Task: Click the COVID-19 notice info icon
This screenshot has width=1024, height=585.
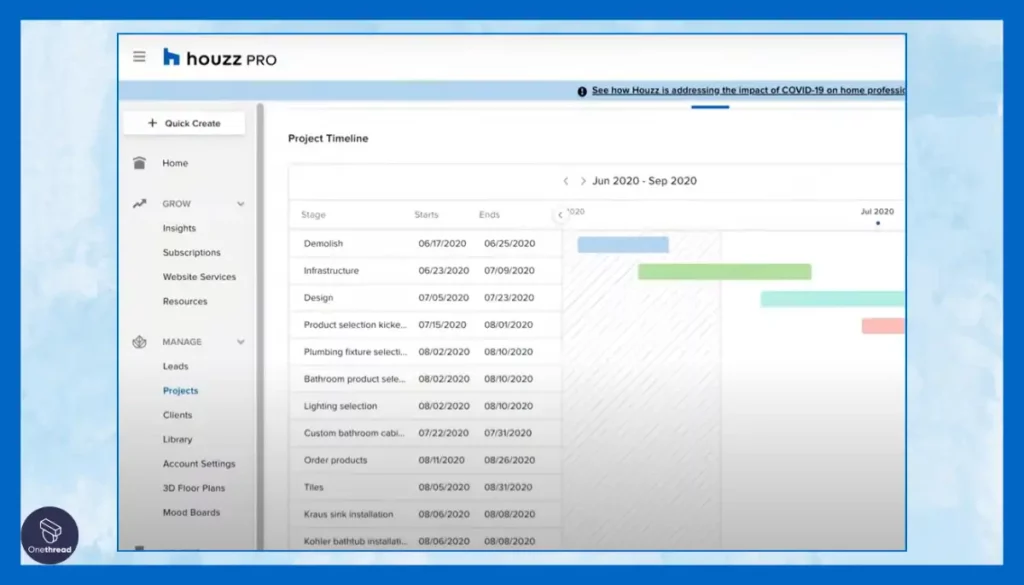Action: 582,91
